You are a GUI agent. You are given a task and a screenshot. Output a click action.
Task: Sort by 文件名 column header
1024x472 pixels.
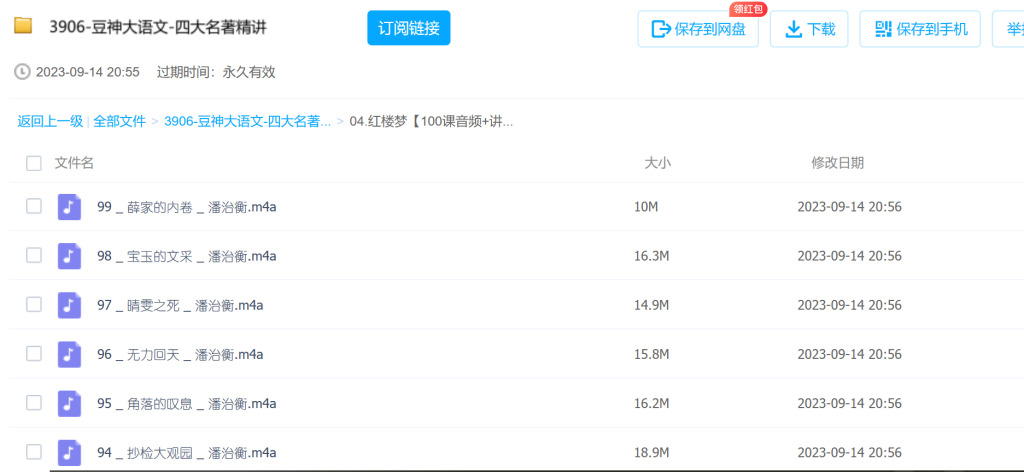pos(74,163)
